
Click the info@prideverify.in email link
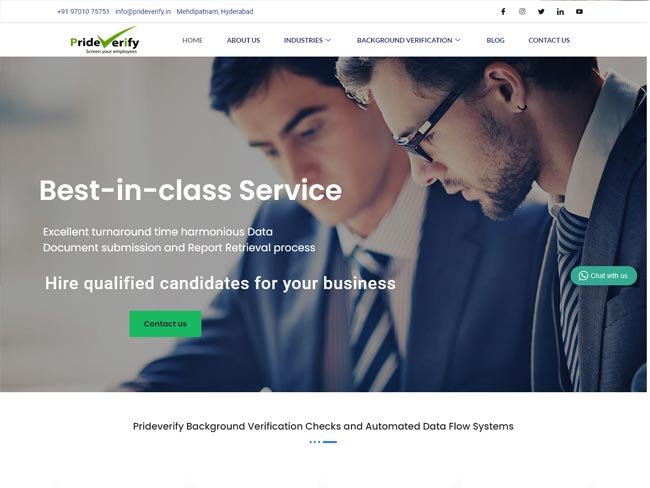[143, 12]
